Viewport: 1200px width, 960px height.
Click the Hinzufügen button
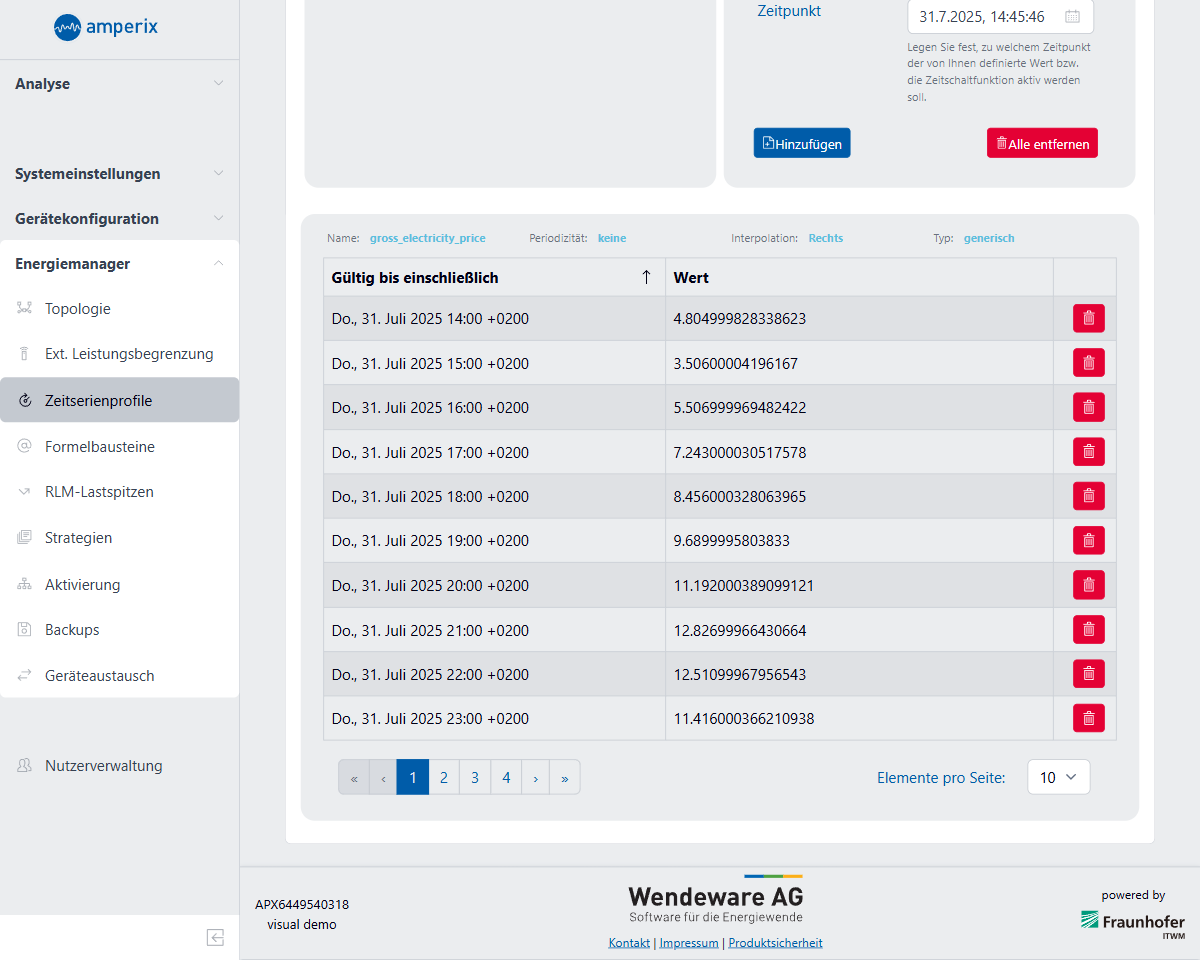click(x=802, y=143)
